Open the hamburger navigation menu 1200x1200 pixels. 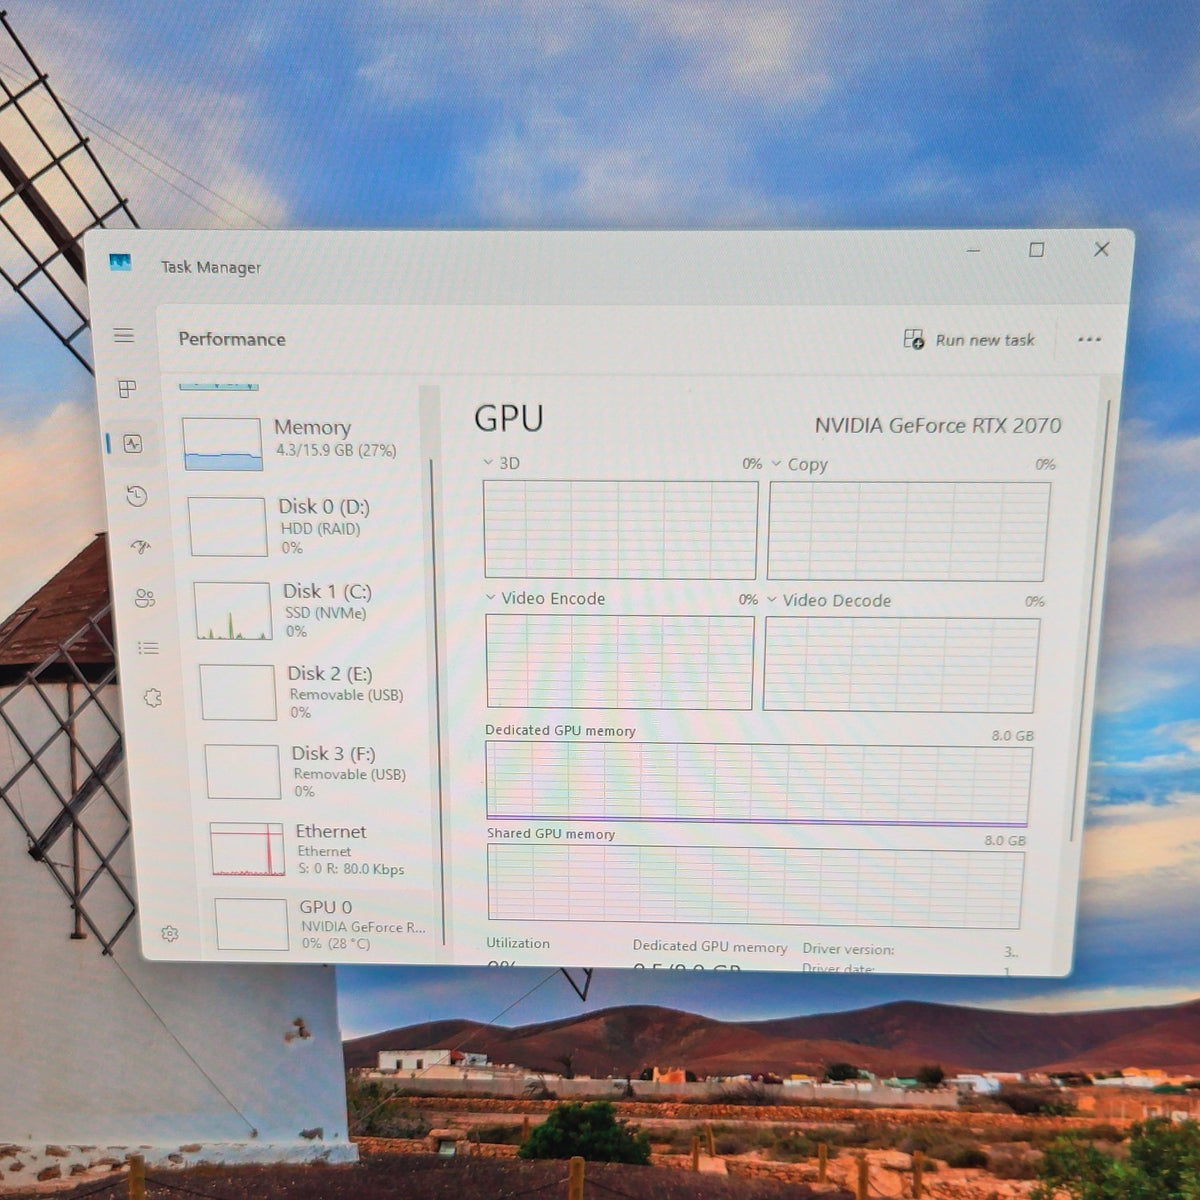pyautogui.click(x=124, y=335)
